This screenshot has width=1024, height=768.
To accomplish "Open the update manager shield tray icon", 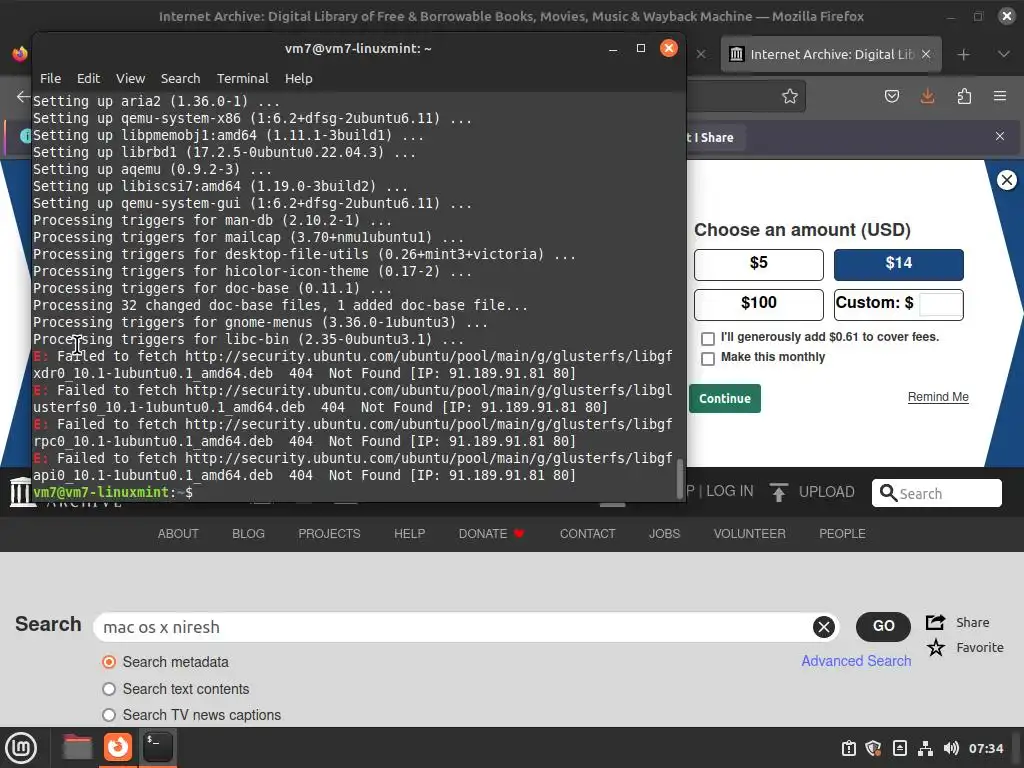I will point(874,748).
